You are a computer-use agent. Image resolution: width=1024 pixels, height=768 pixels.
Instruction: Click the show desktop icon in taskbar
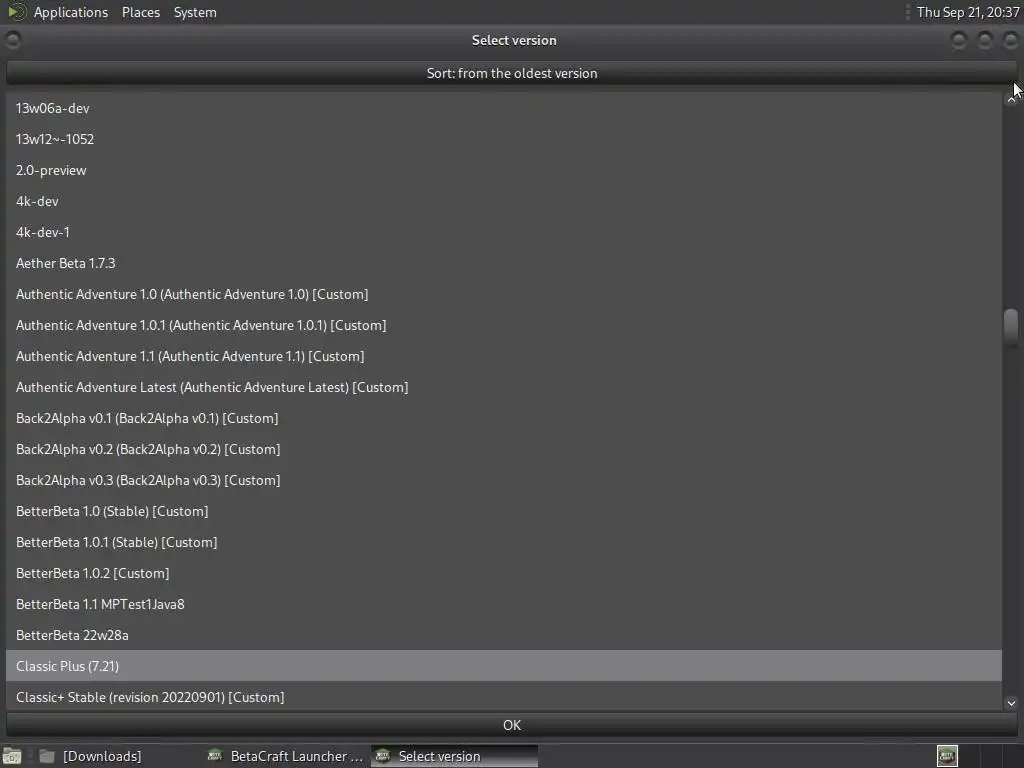coord(12,756)
